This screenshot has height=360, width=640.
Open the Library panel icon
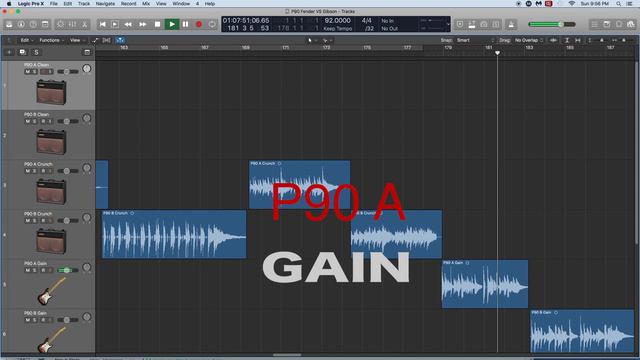click(9, 24)
